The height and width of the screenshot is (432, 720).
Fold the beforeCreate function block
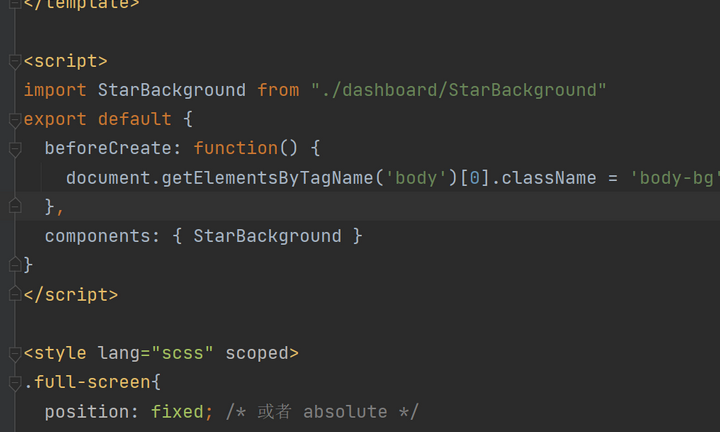click(14, 148)
